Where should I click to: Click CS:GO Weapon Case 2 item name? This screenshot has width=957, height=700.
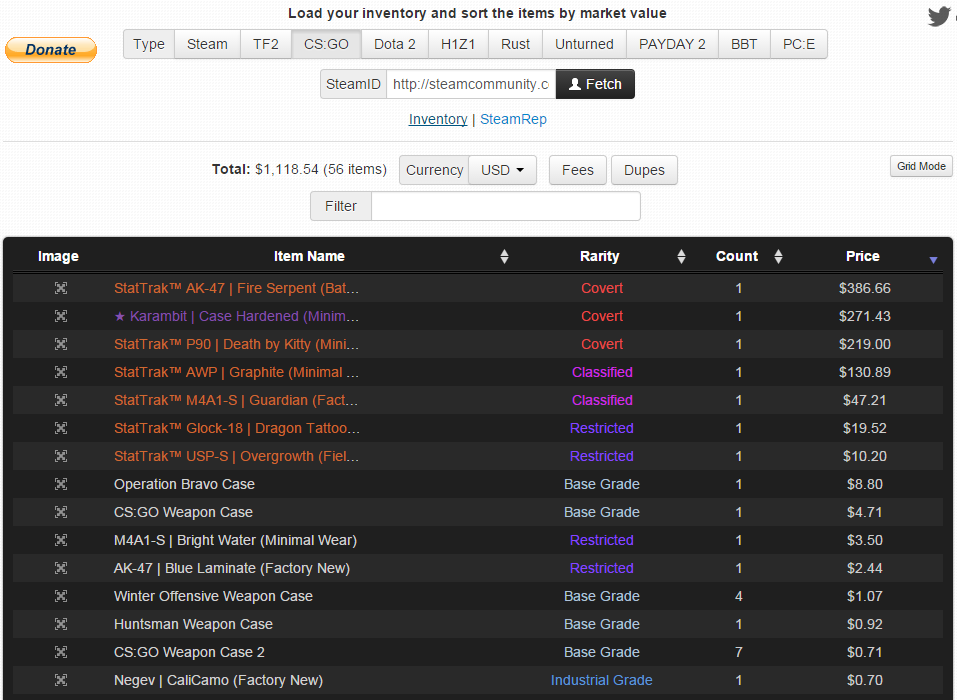click(x=189, y=653)
